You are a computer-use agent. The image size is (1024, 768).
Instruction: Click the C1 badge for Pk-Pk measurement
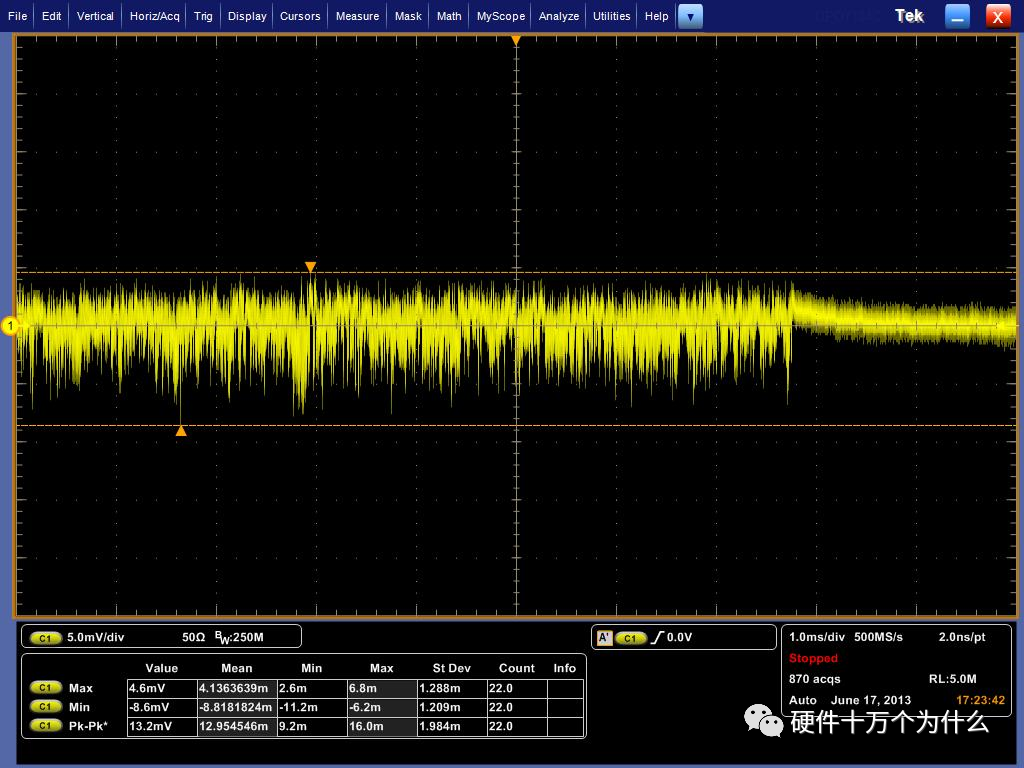[x=46, y=726]
